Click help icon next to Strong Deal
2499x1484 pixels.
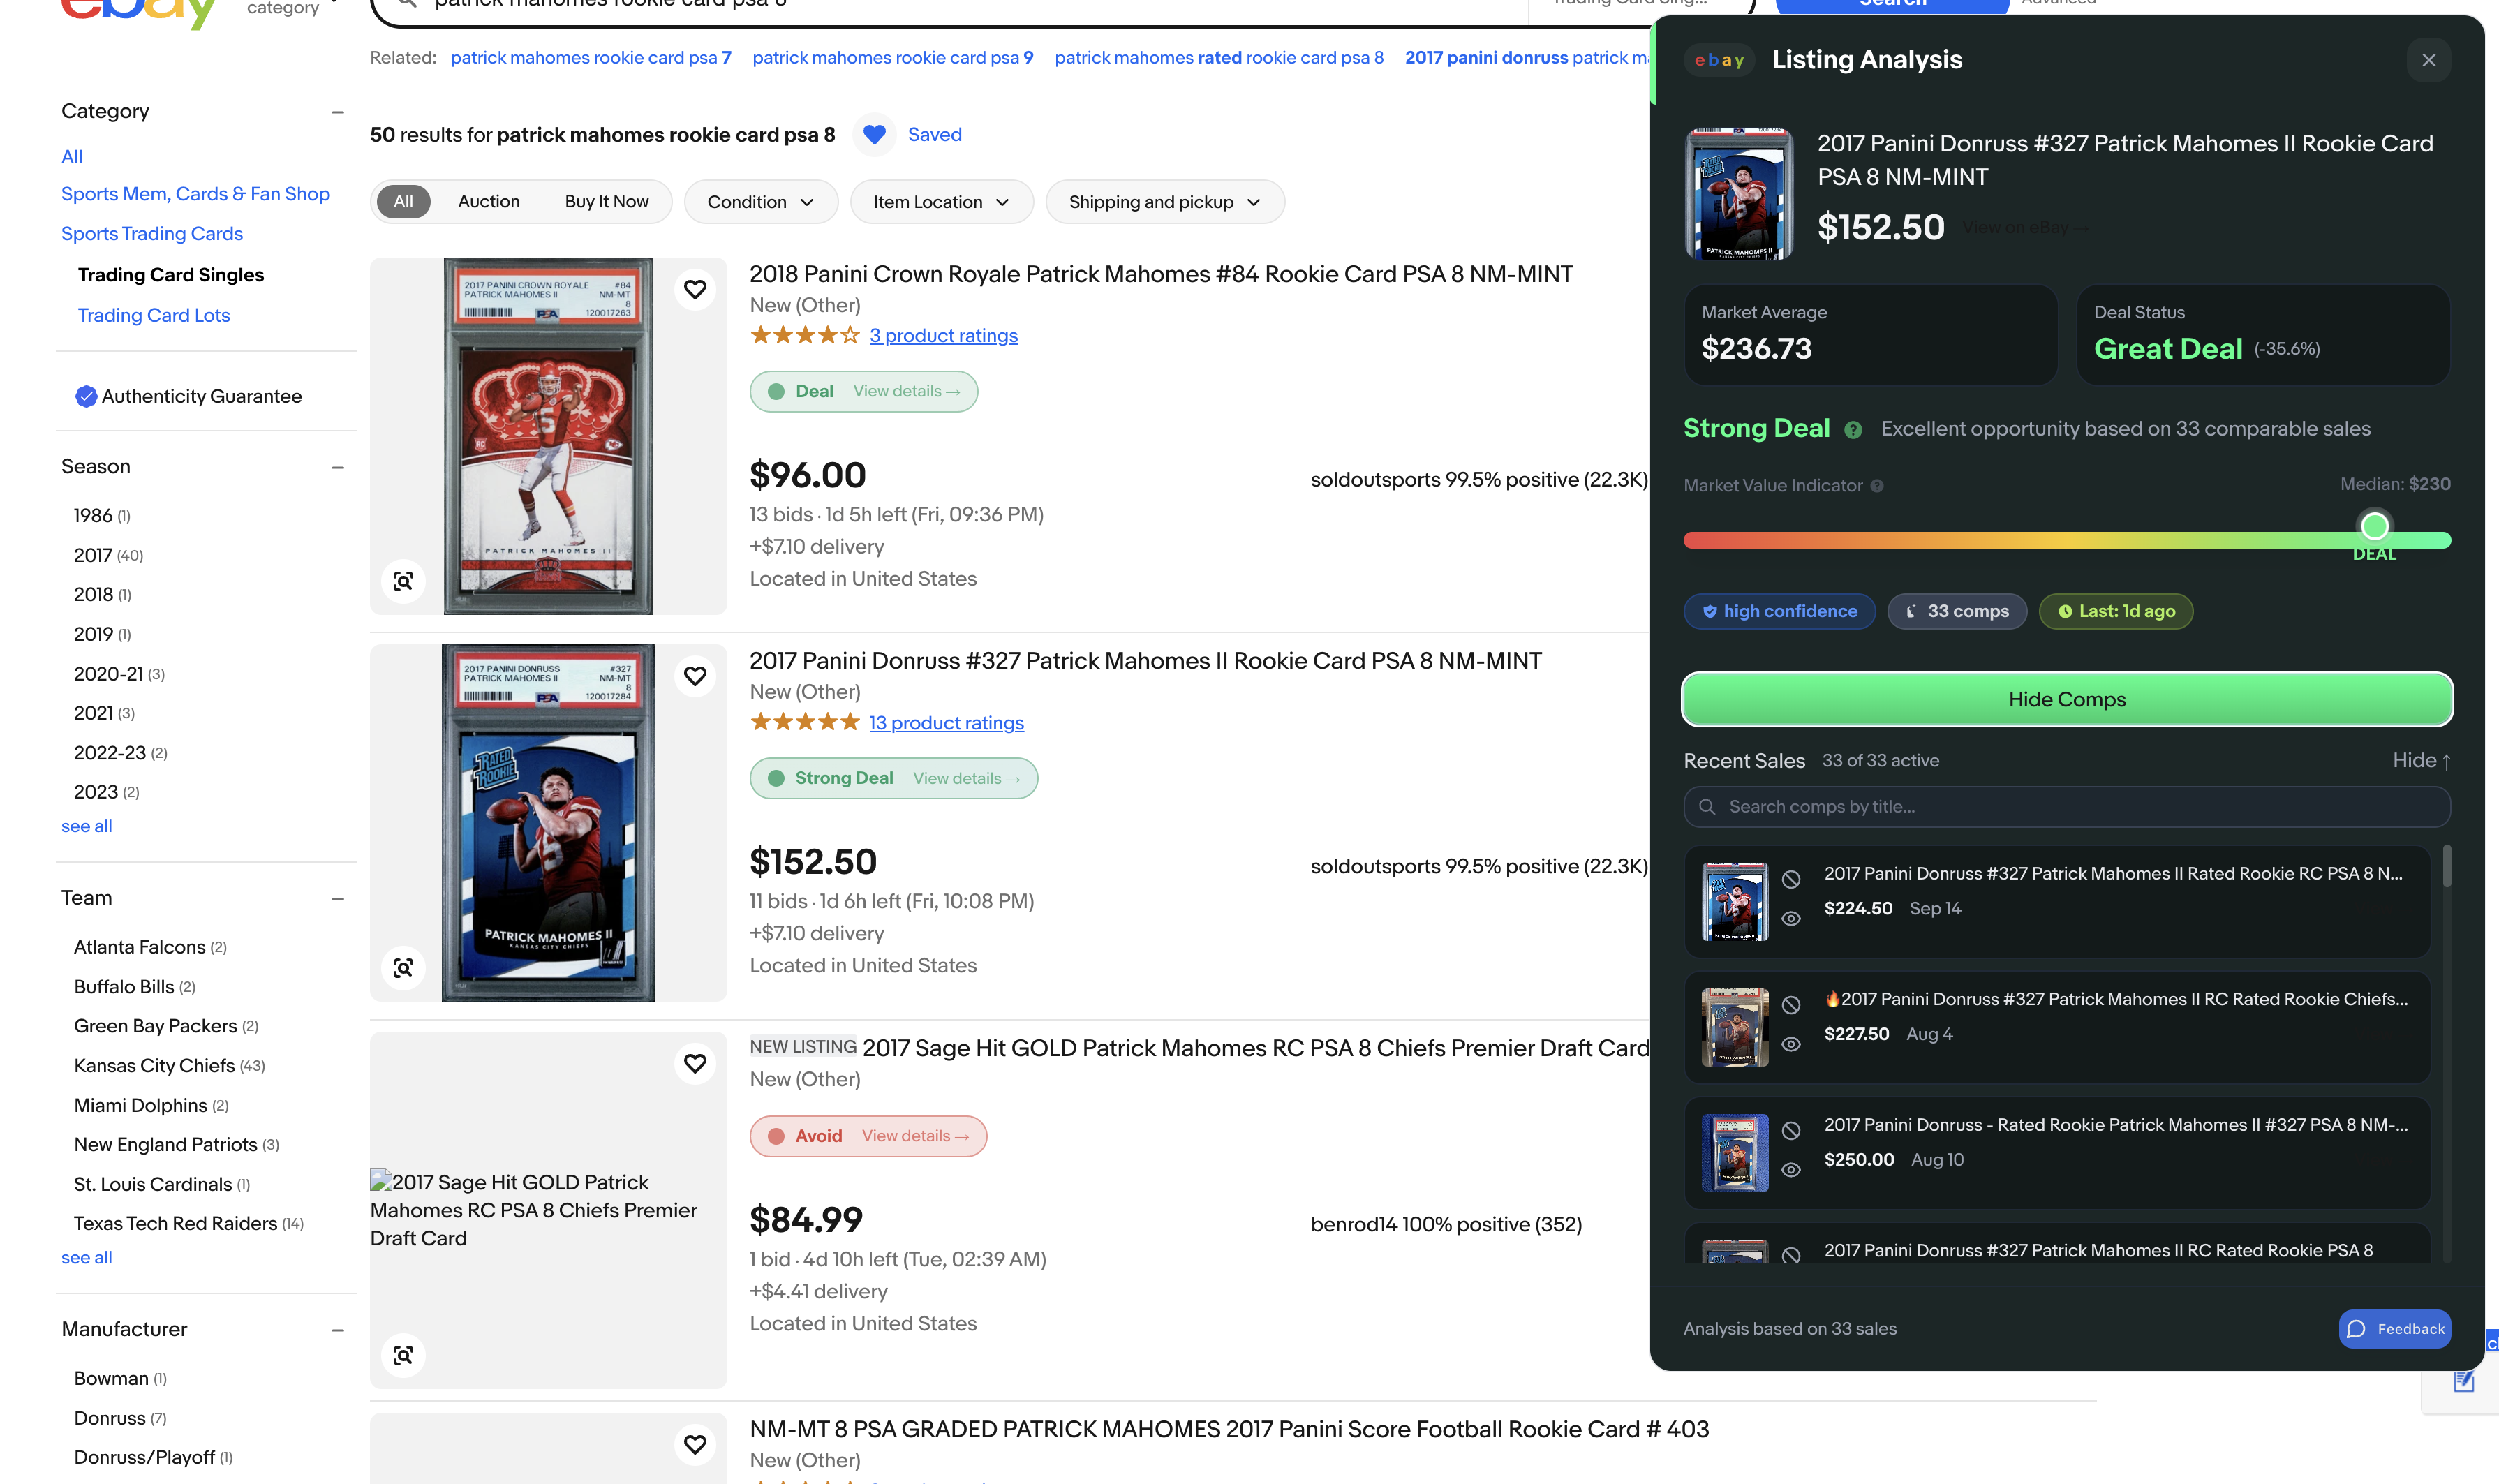pyautogui.click(x=1853, y=430)
